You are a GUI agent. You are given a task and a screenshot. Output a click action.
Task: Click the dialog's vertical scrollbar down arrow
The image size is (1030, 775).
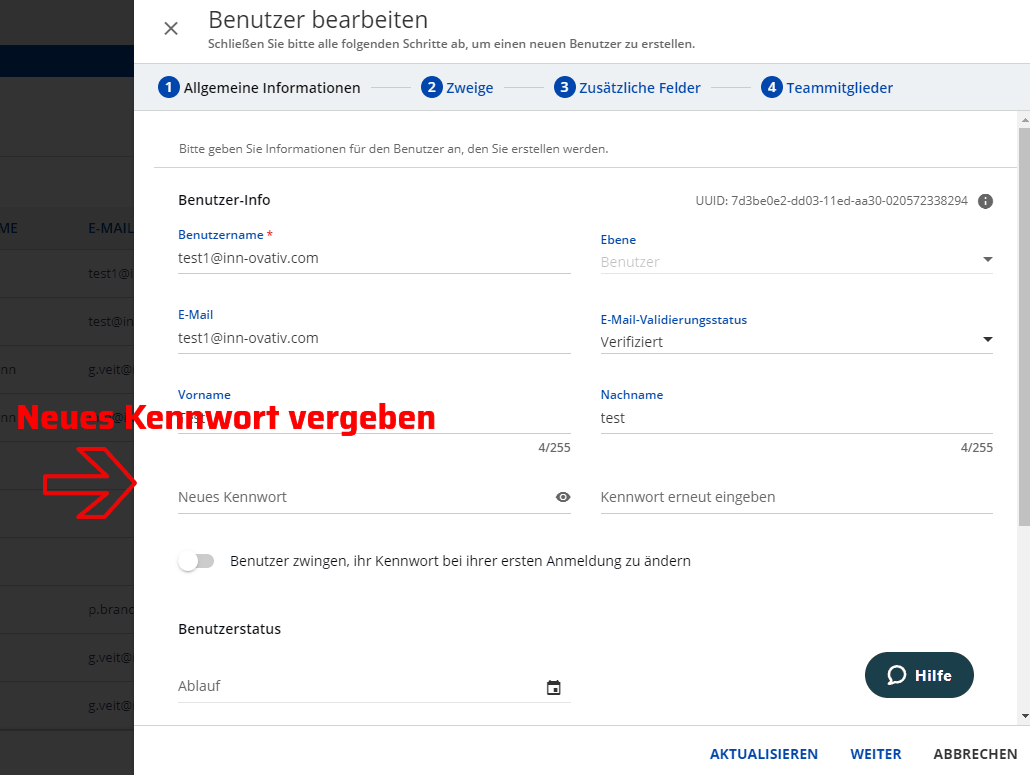pyautogui.click(x=1023, y=717)
